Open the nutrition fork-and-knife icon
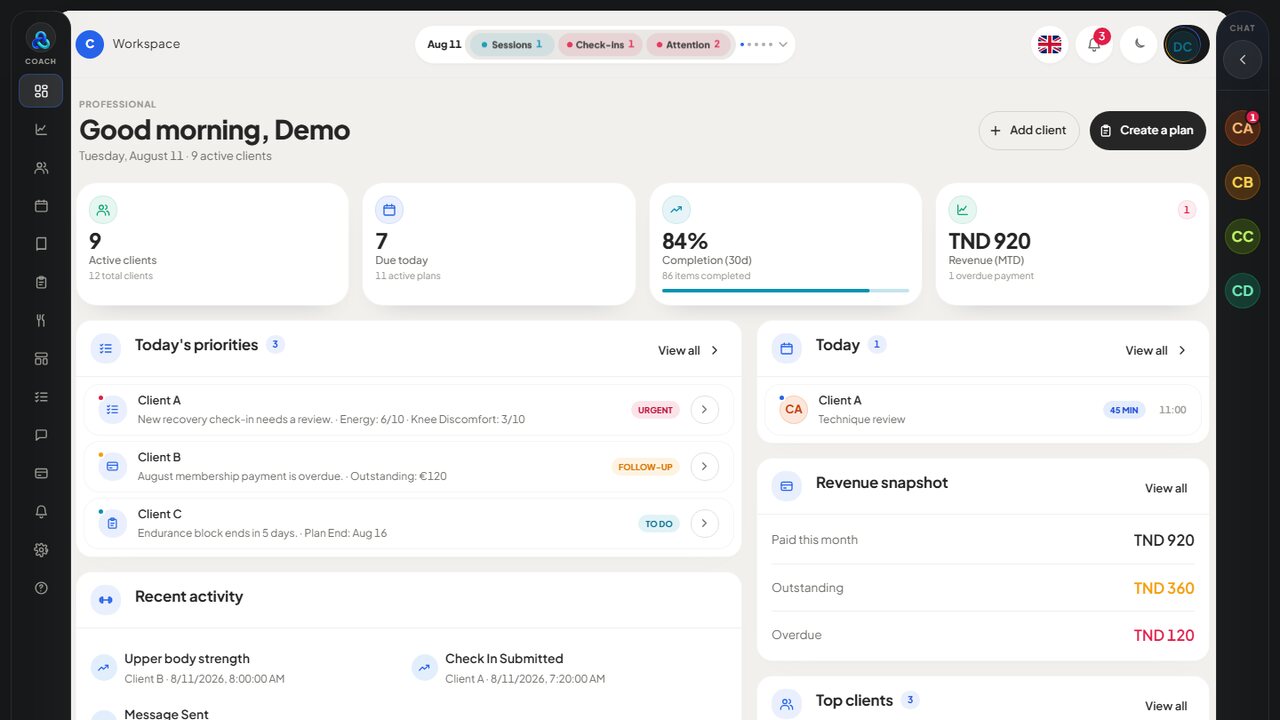1280x720 pixels. 41,320
